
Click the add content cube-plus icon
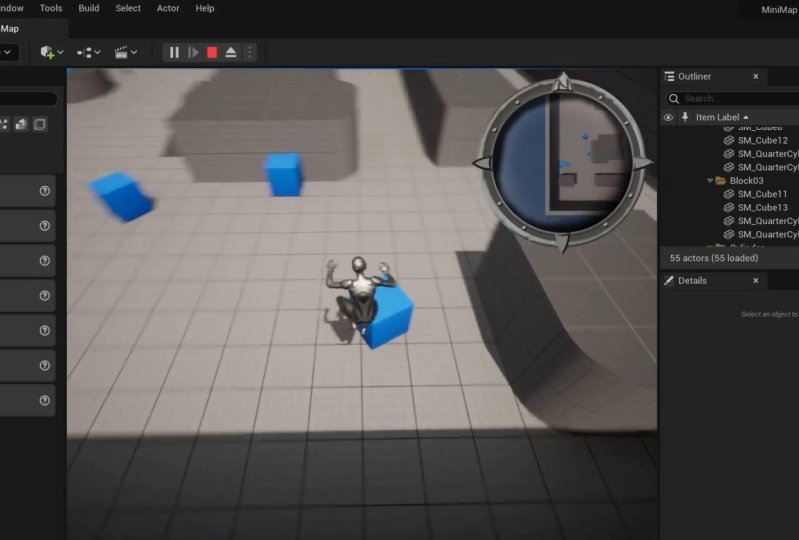coord(47,52)
